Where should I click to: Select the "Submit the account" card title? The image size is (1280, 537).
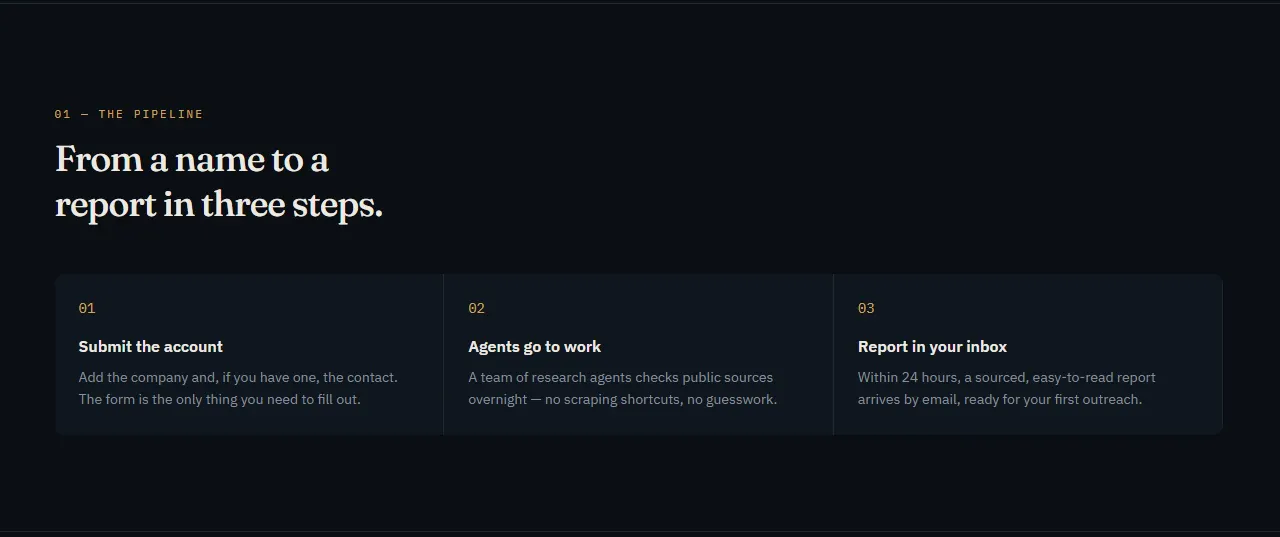click(151, 347)
